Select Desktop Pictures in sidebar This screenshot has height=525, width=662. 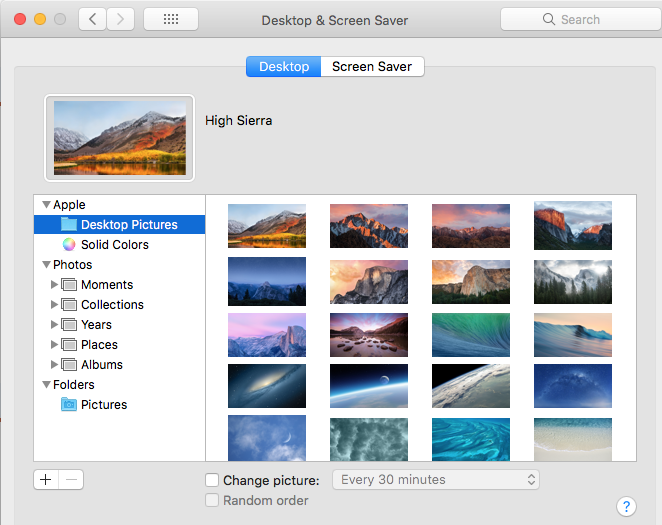click(x=119, y=224)
